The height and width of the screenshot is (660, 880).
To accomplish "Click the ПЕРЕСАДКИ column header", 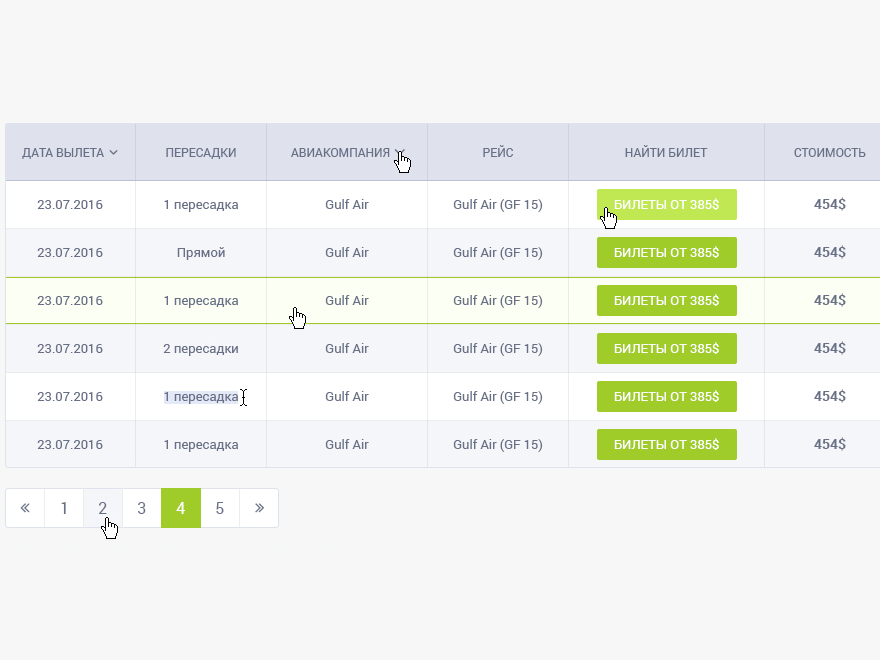I will click(x=201, y=153).
